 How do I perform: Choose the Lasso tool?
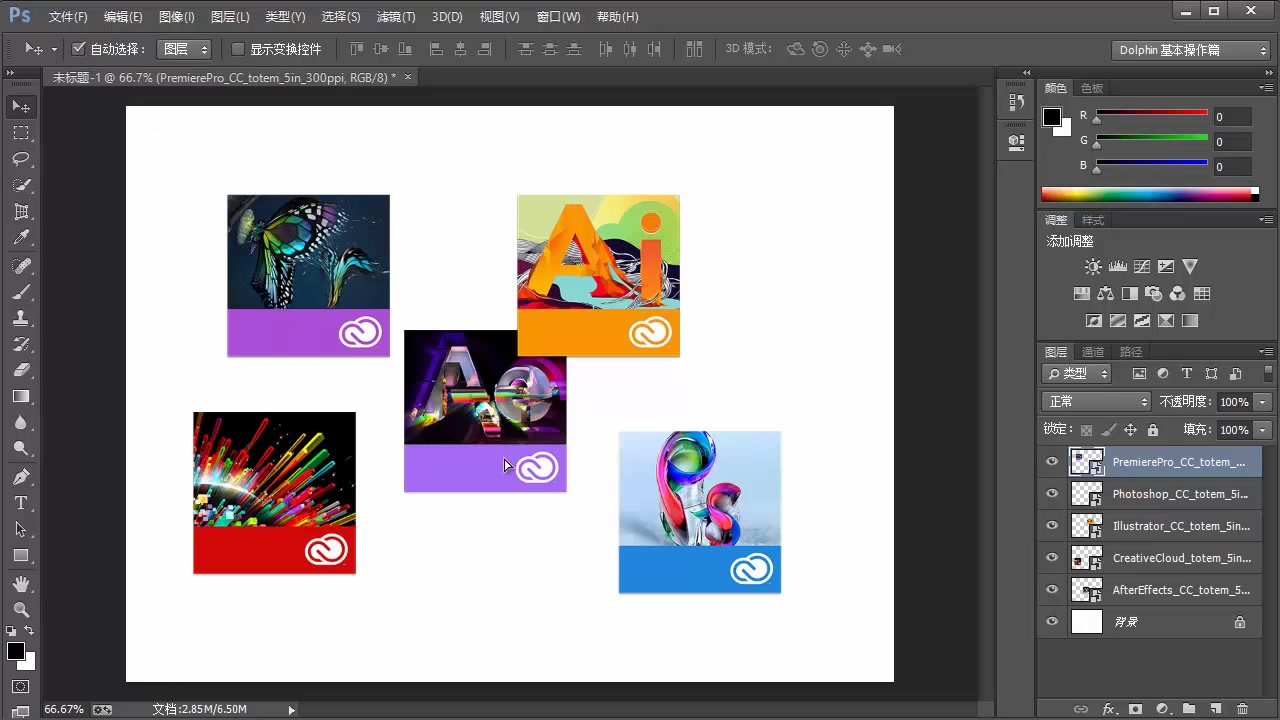21,159
